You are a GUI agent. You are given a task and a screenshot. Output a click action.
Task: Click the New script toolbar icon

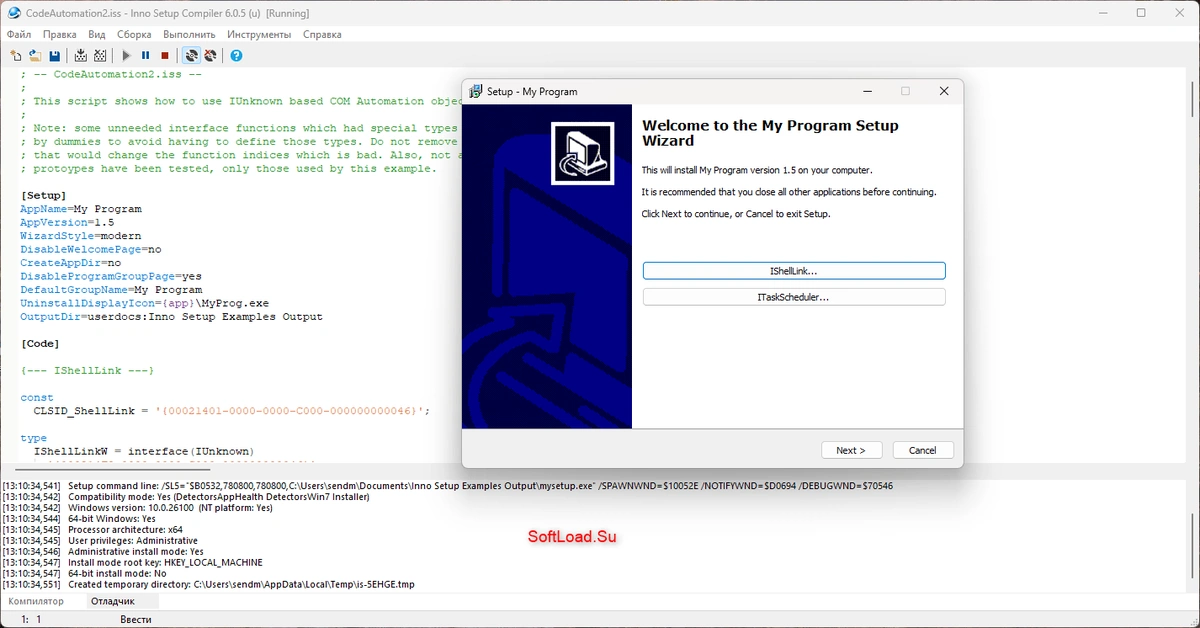tap(15, 56)
